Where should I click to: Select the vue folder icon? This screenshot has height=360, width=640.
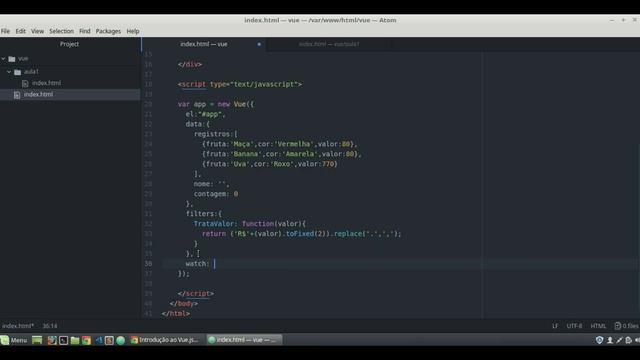click(x=12, y=59)
